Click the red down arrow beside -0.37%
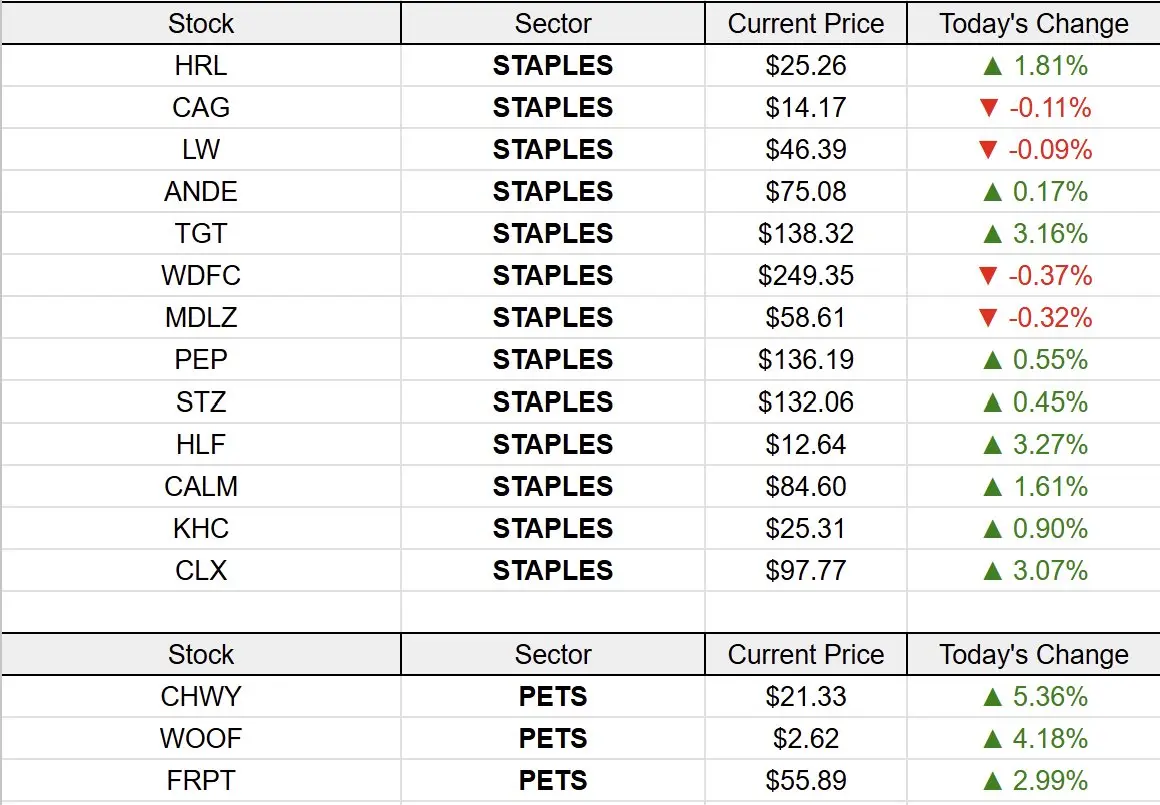This screenshot has width=1160, height=805. 988,276
